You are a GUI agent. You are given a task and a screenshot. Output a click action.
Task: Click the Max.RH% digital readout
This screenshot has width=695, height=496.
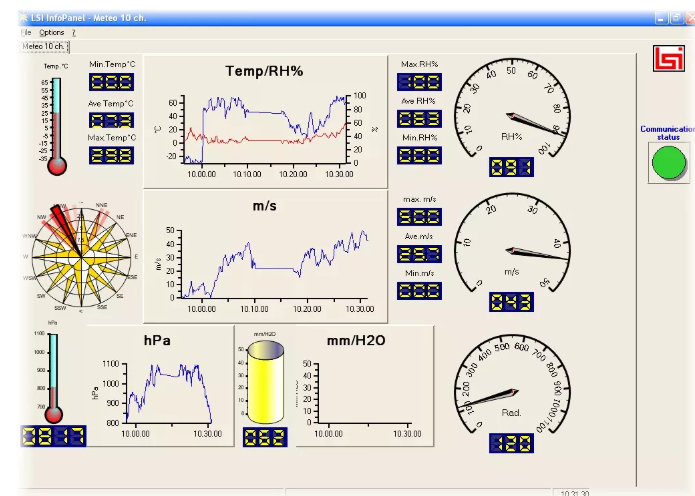(419, 82)
